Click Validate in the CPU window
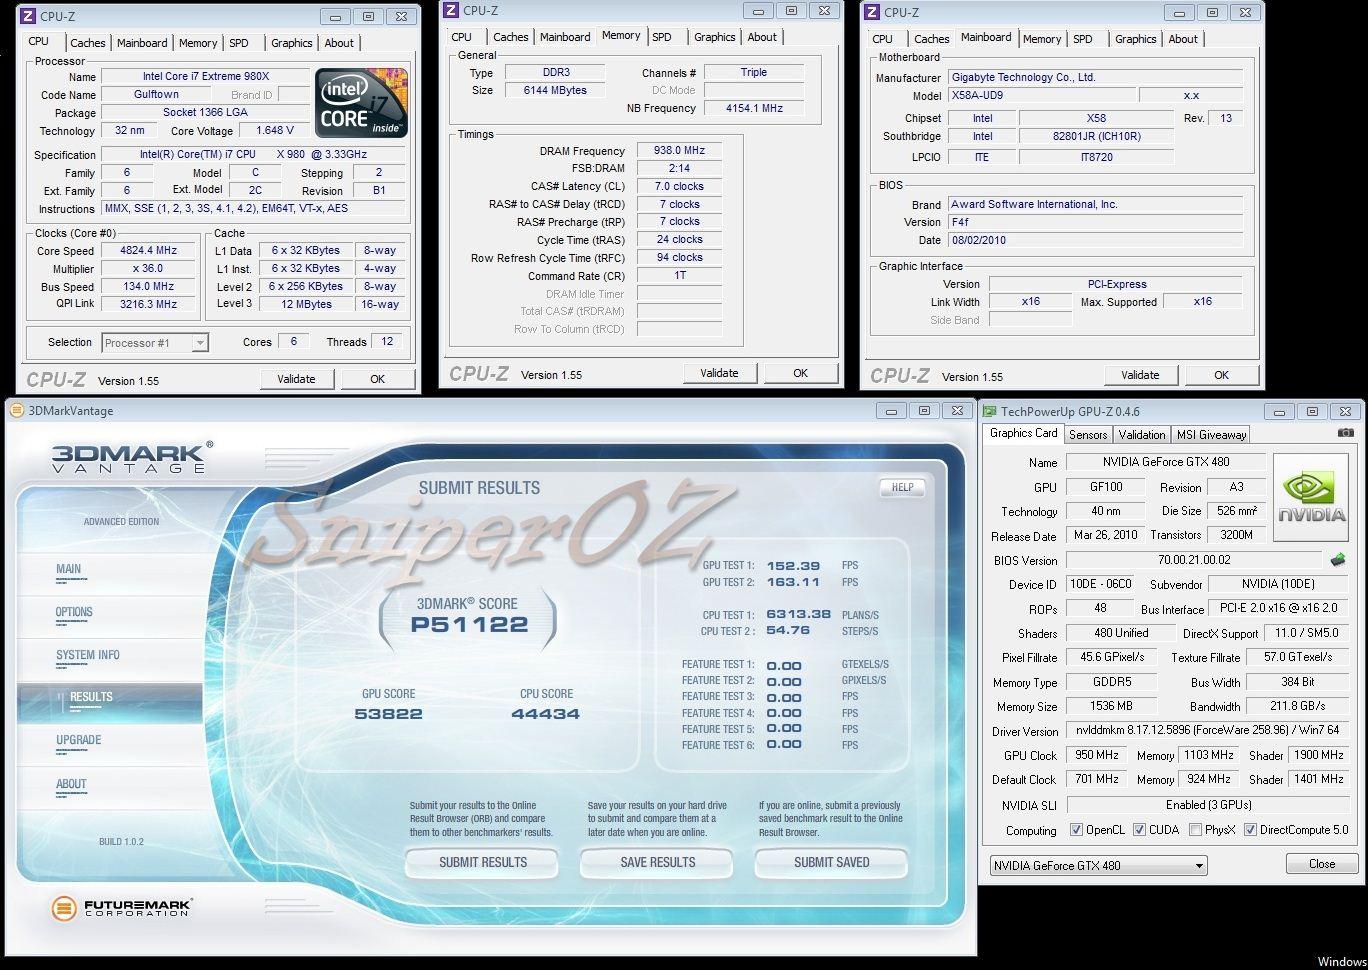Viewport: 1368px width, 970px height. pos(296,379)
